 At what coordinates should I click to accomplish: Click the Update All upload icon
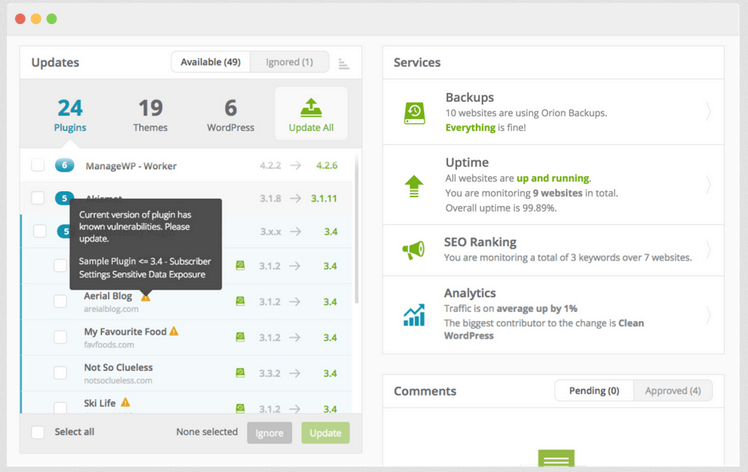click(x=311, y=107)
